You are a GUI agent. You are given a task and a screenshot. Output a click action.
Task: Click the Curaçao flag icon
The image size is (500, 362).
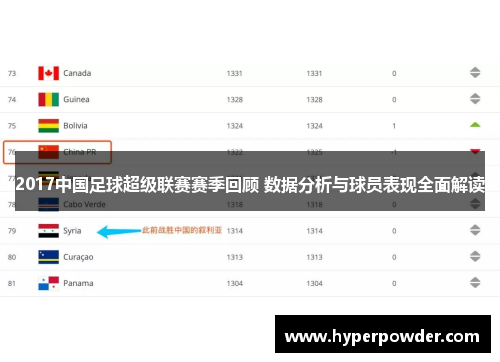(48, 257)
